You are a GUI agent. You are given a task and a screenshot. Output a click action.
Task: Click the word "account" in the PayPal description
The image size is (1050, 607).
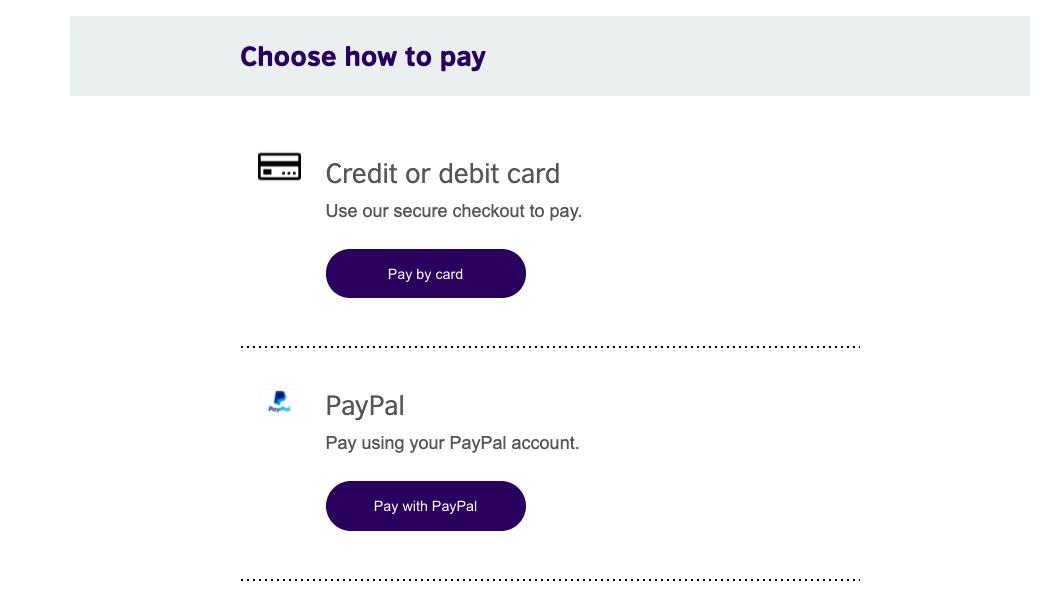coord(545,443)
